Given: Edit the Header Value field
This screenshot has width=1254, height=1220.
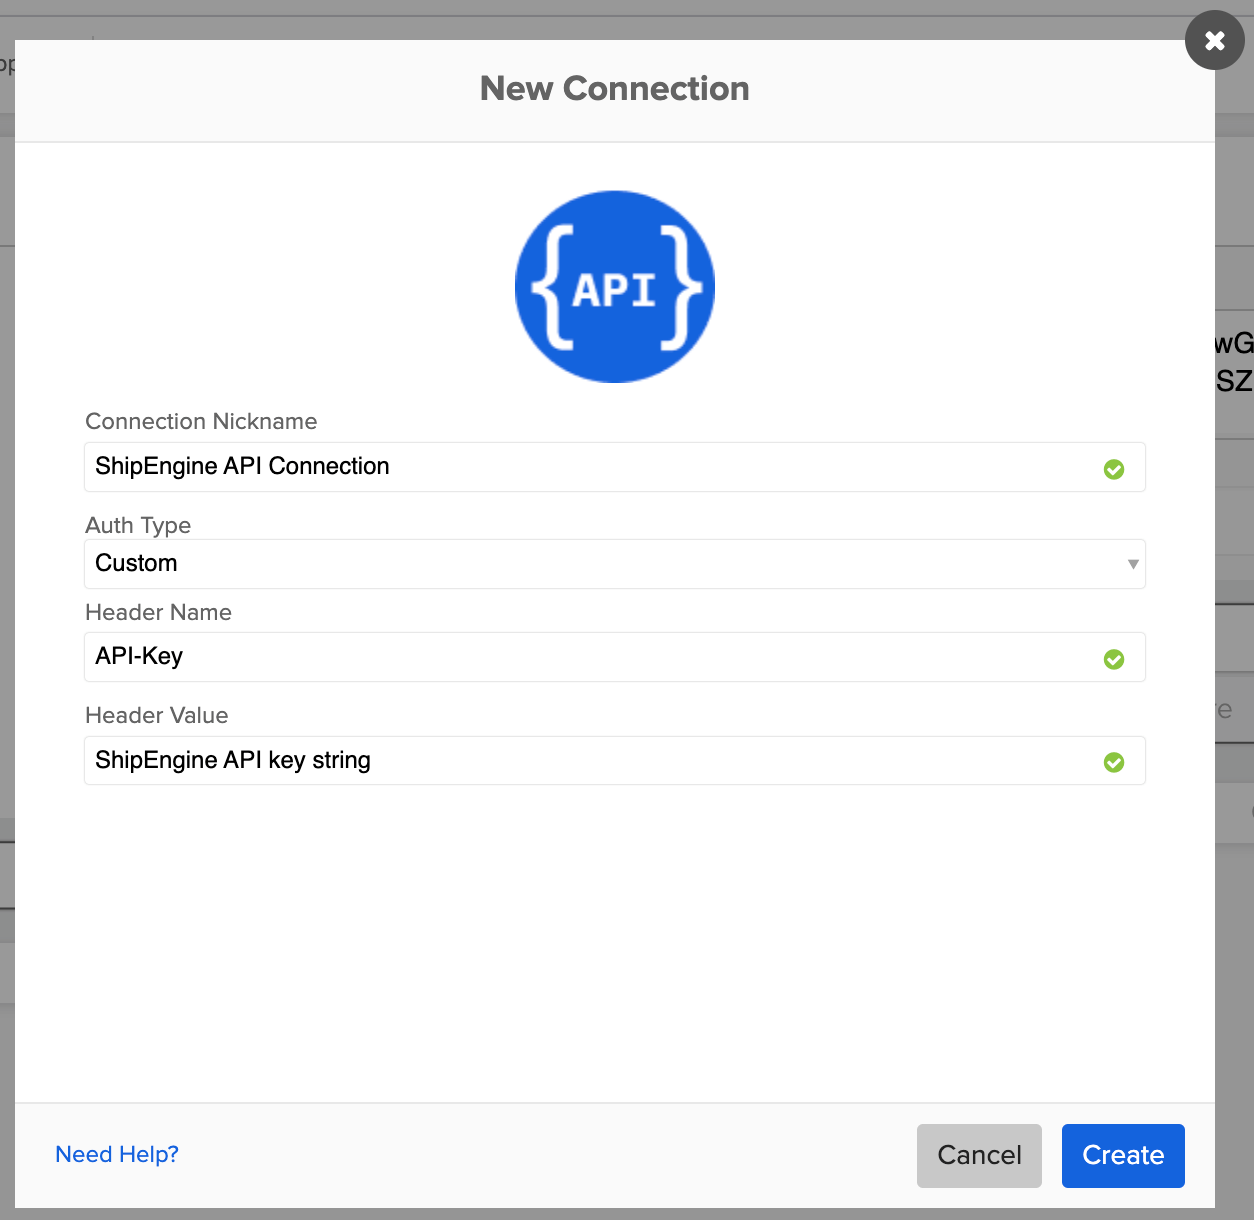Looking at the screenshot, I should pyautogui.click(x=615, y=761).
